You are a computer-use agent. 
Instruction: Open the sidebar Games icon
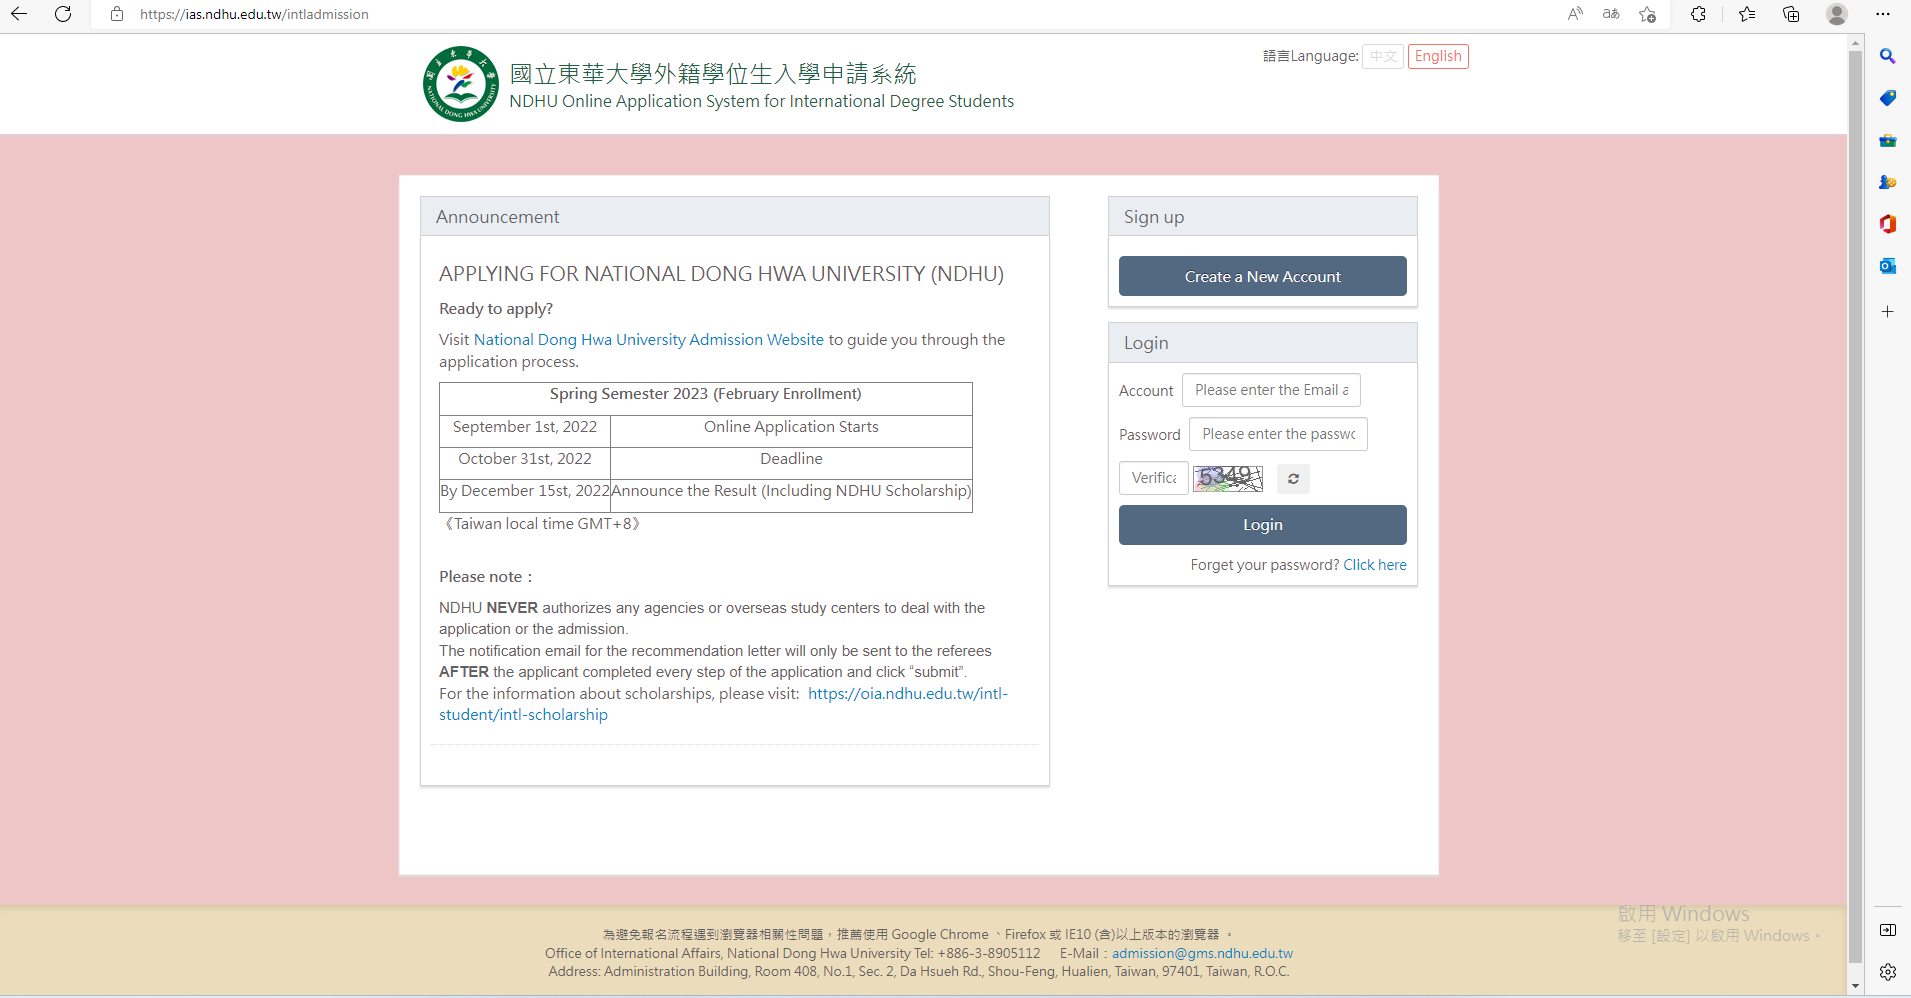click(x=1887, y=182)
